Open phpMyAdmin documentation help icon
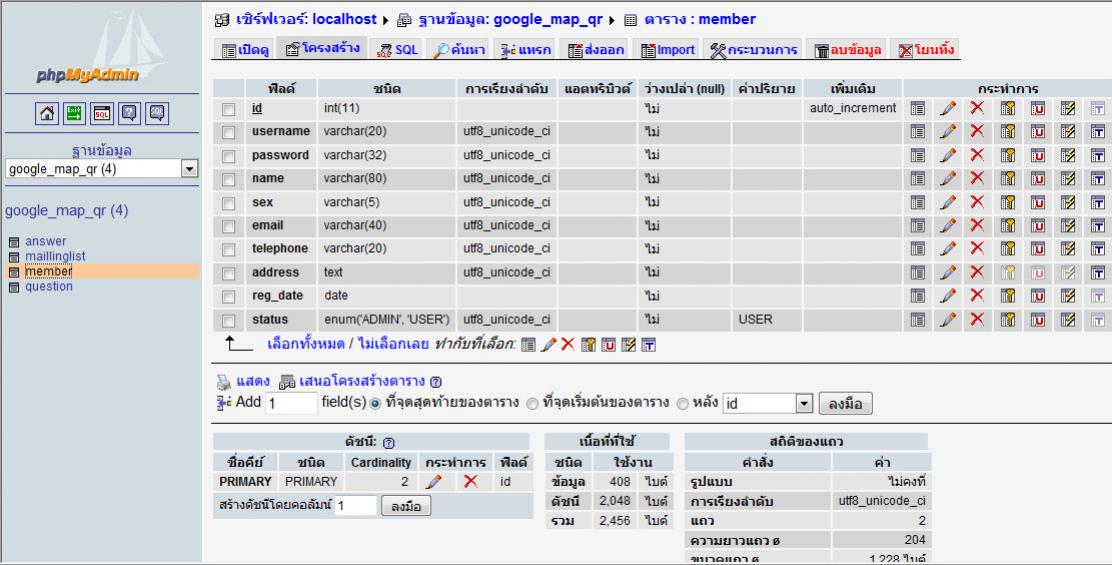 (x=130, y=113)
